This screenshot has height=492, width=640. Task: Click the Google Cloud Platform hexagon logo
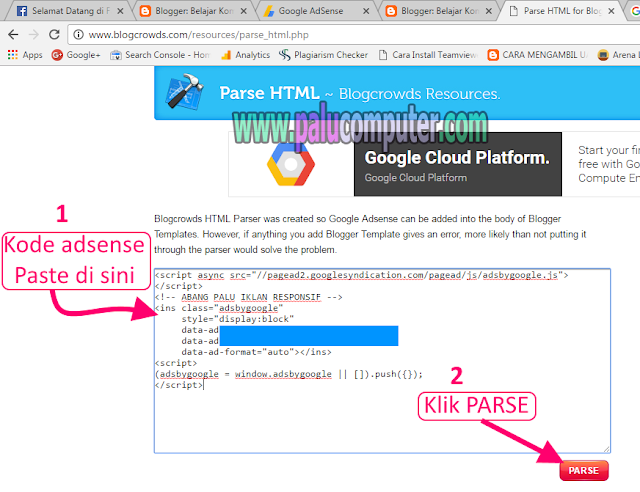291,164
